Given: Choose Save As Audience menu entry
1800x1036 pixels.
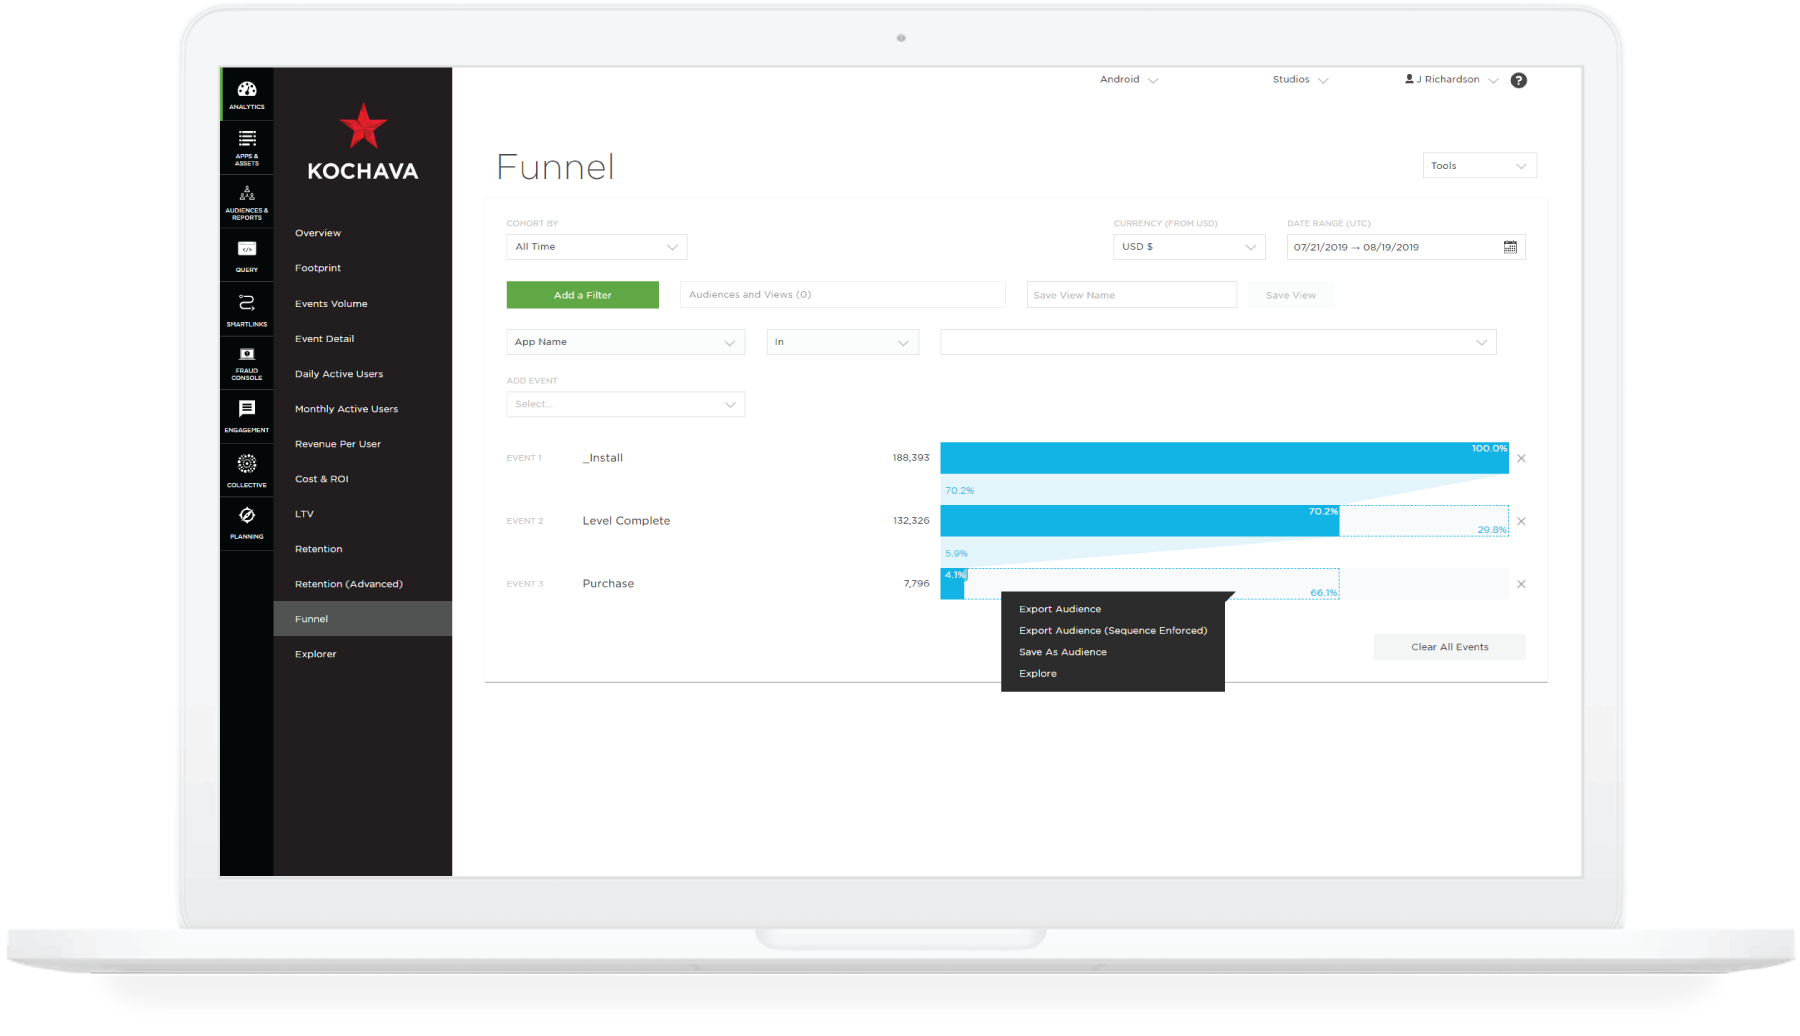Looking at the screenshot, I should point(1063,652).
